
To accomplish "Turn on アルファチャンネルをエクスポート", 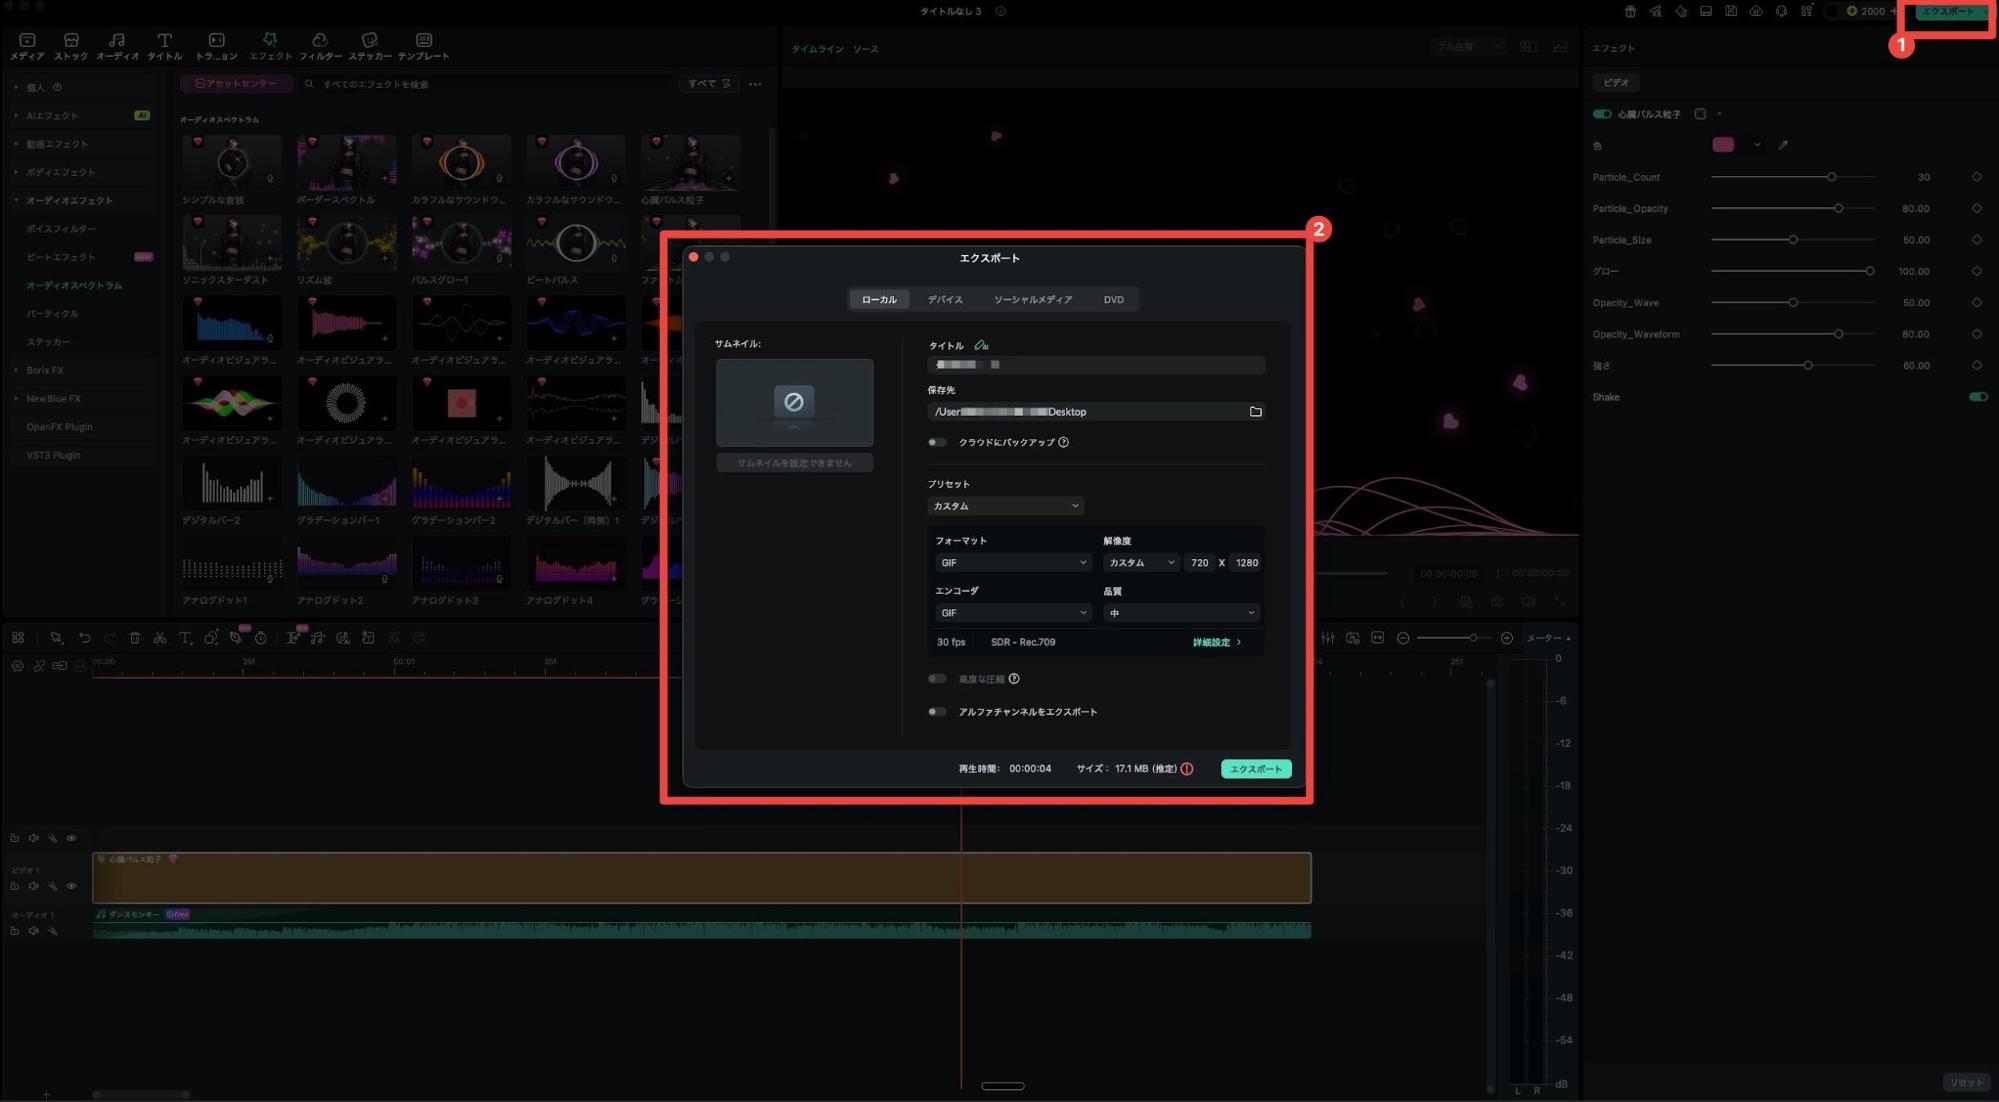I will click(937, 711).
